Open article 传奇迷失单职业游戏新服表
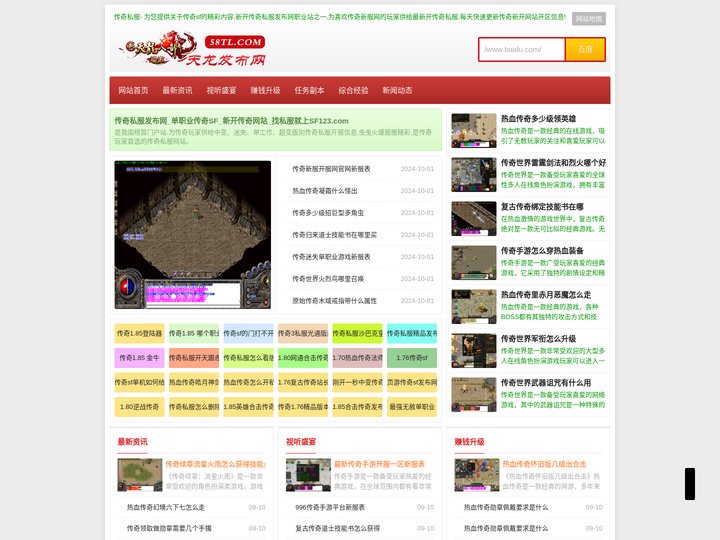This screenshot has width=720, height=540. 331,257
